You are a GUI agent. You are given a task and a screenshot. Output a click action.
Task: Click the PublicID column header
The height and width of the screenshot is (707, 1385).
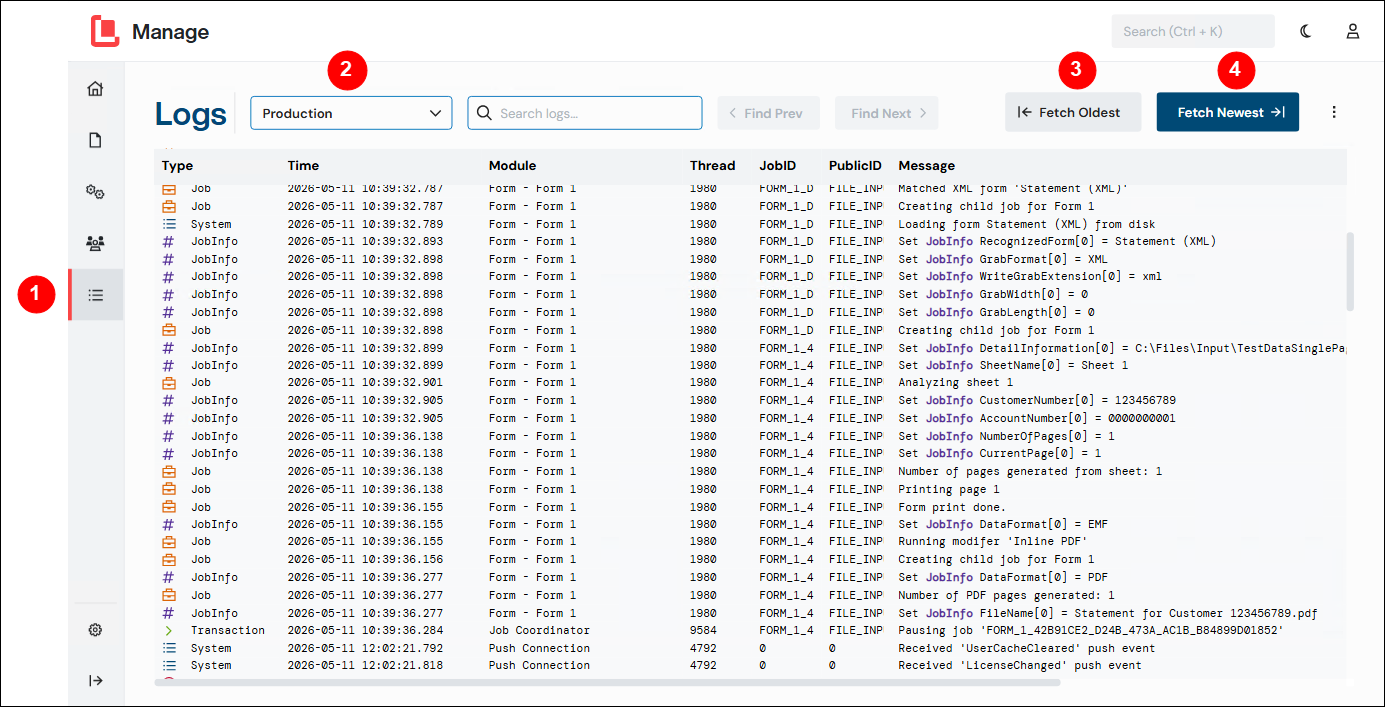coord(855,166)
